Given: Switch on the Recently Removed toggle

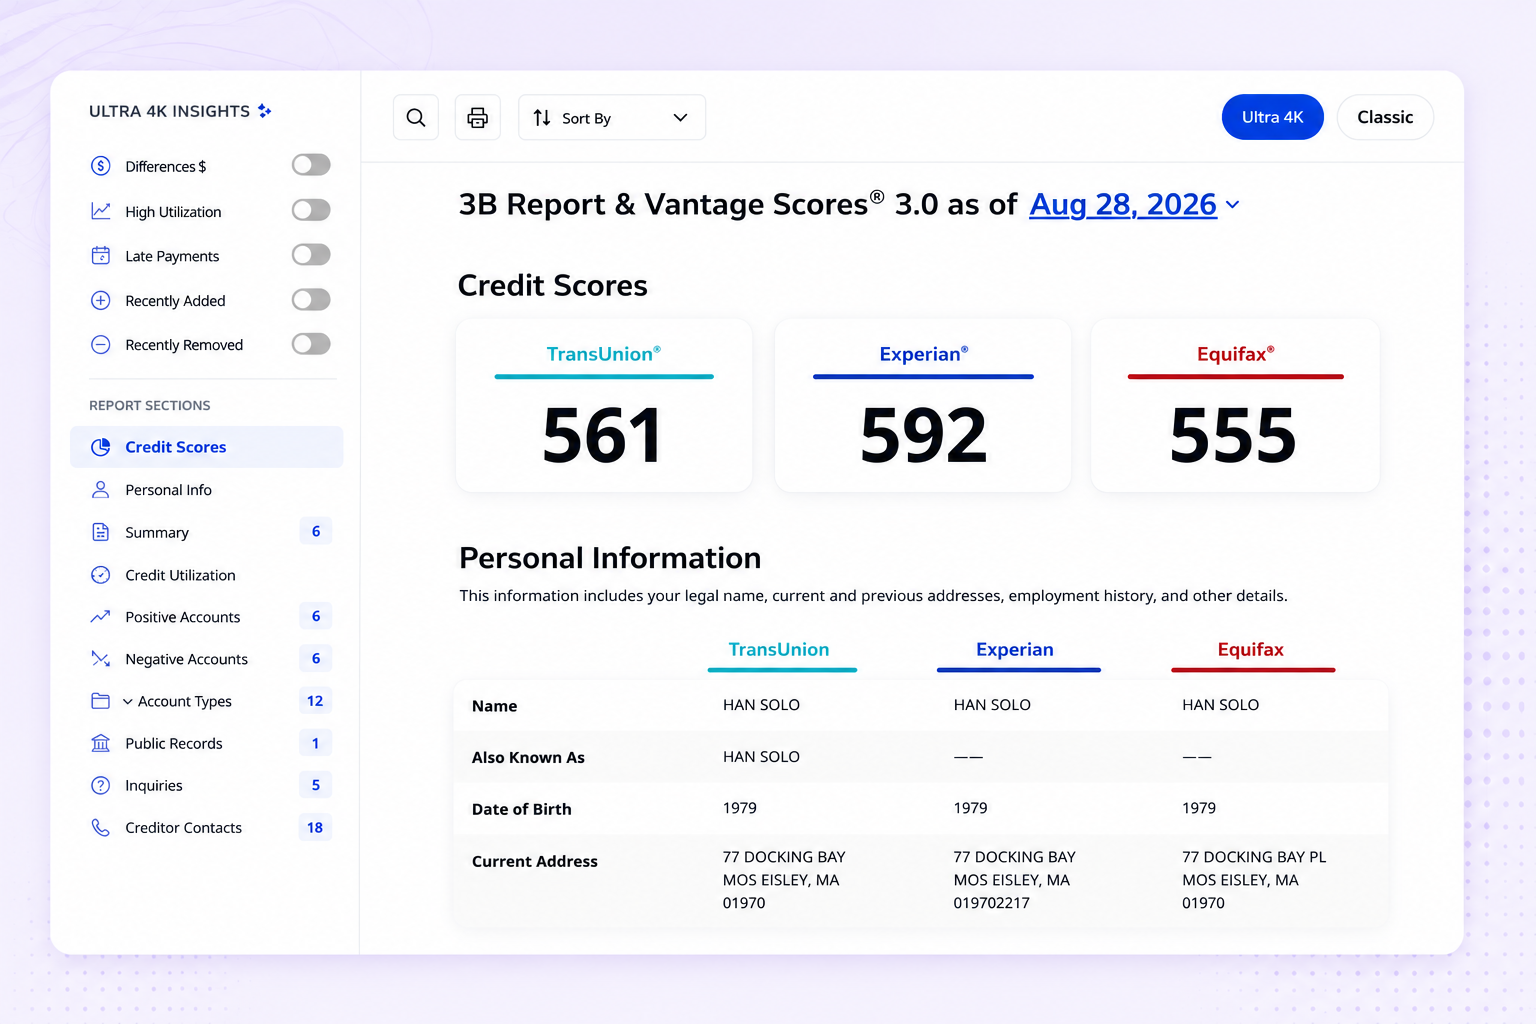Looking at the screenshot, I should coord(311,344).
